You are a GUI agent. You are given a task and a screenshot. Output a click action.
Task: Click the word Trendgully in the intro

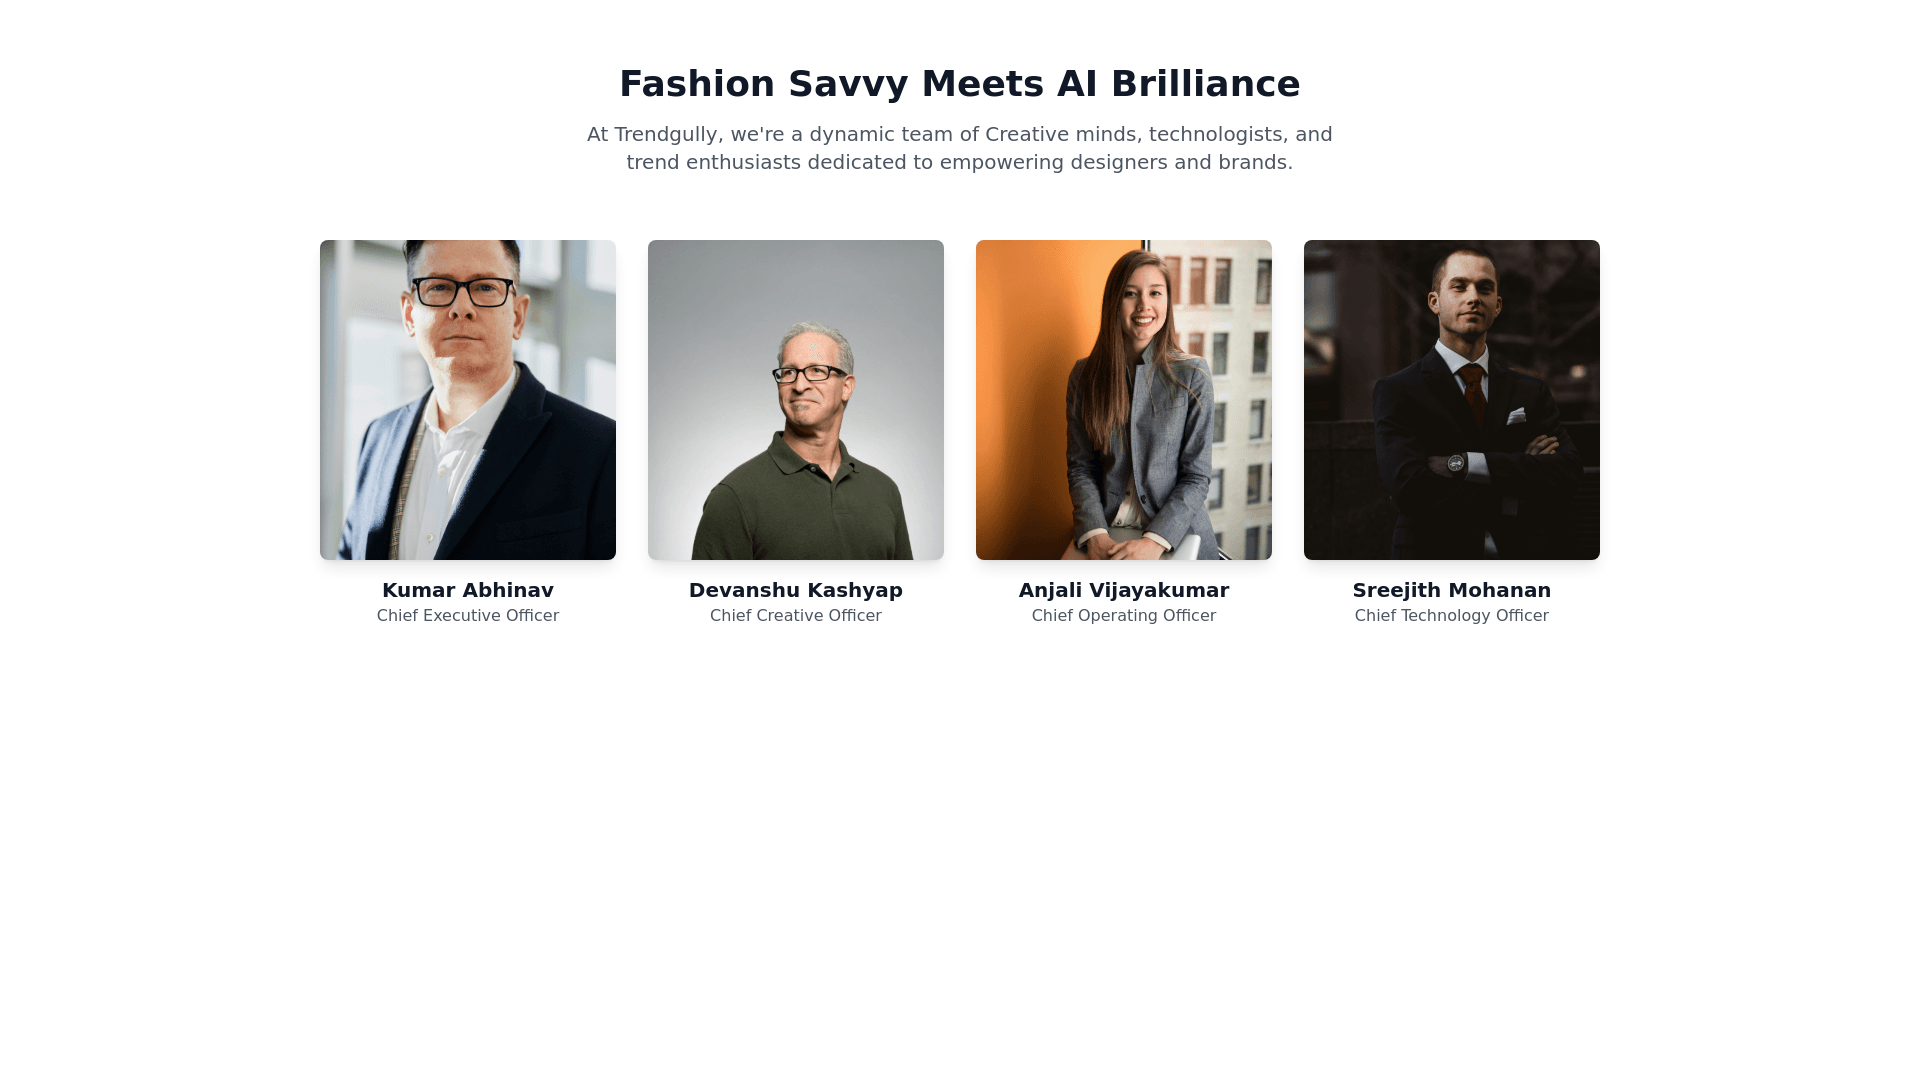[666, 134]
